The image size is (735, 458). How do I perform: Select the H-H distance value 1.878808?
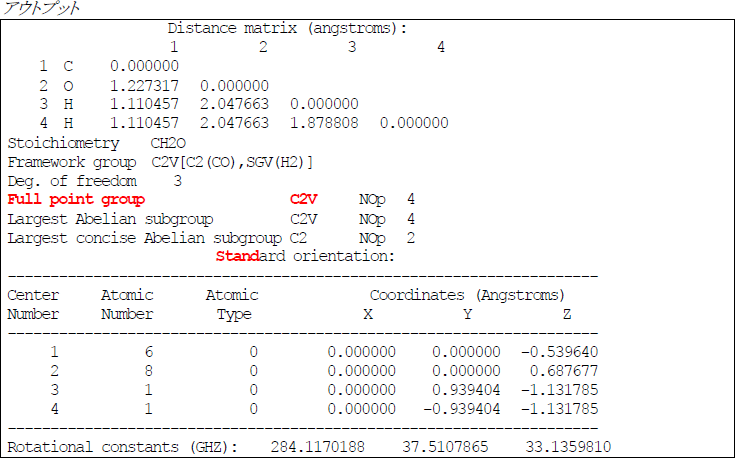tap(324, 123)
